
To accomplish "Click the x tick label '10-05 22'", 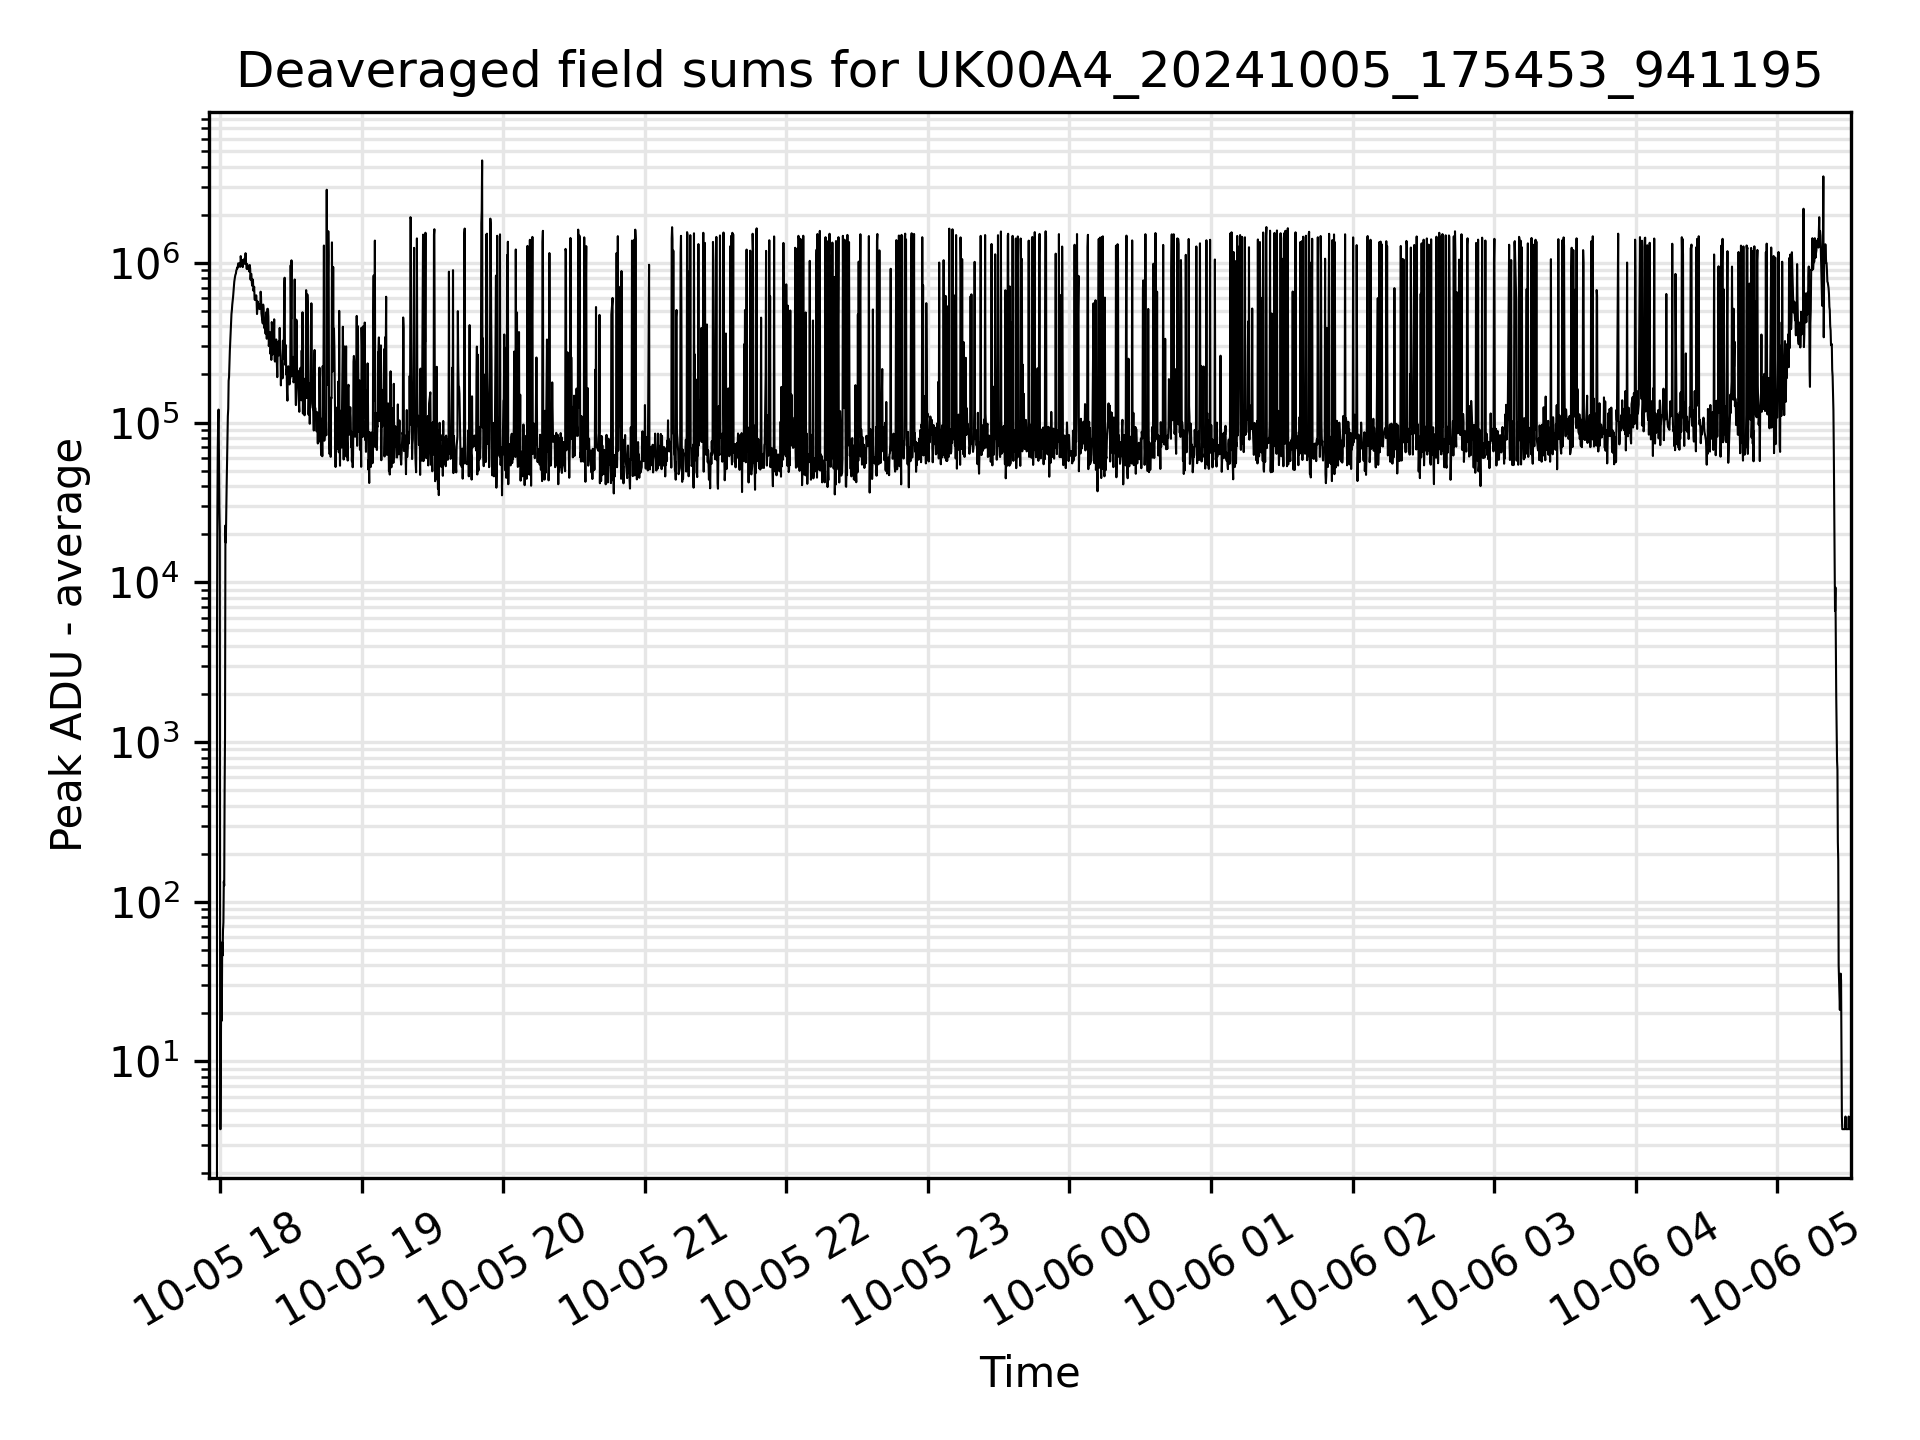I will tap(786, 1269).
